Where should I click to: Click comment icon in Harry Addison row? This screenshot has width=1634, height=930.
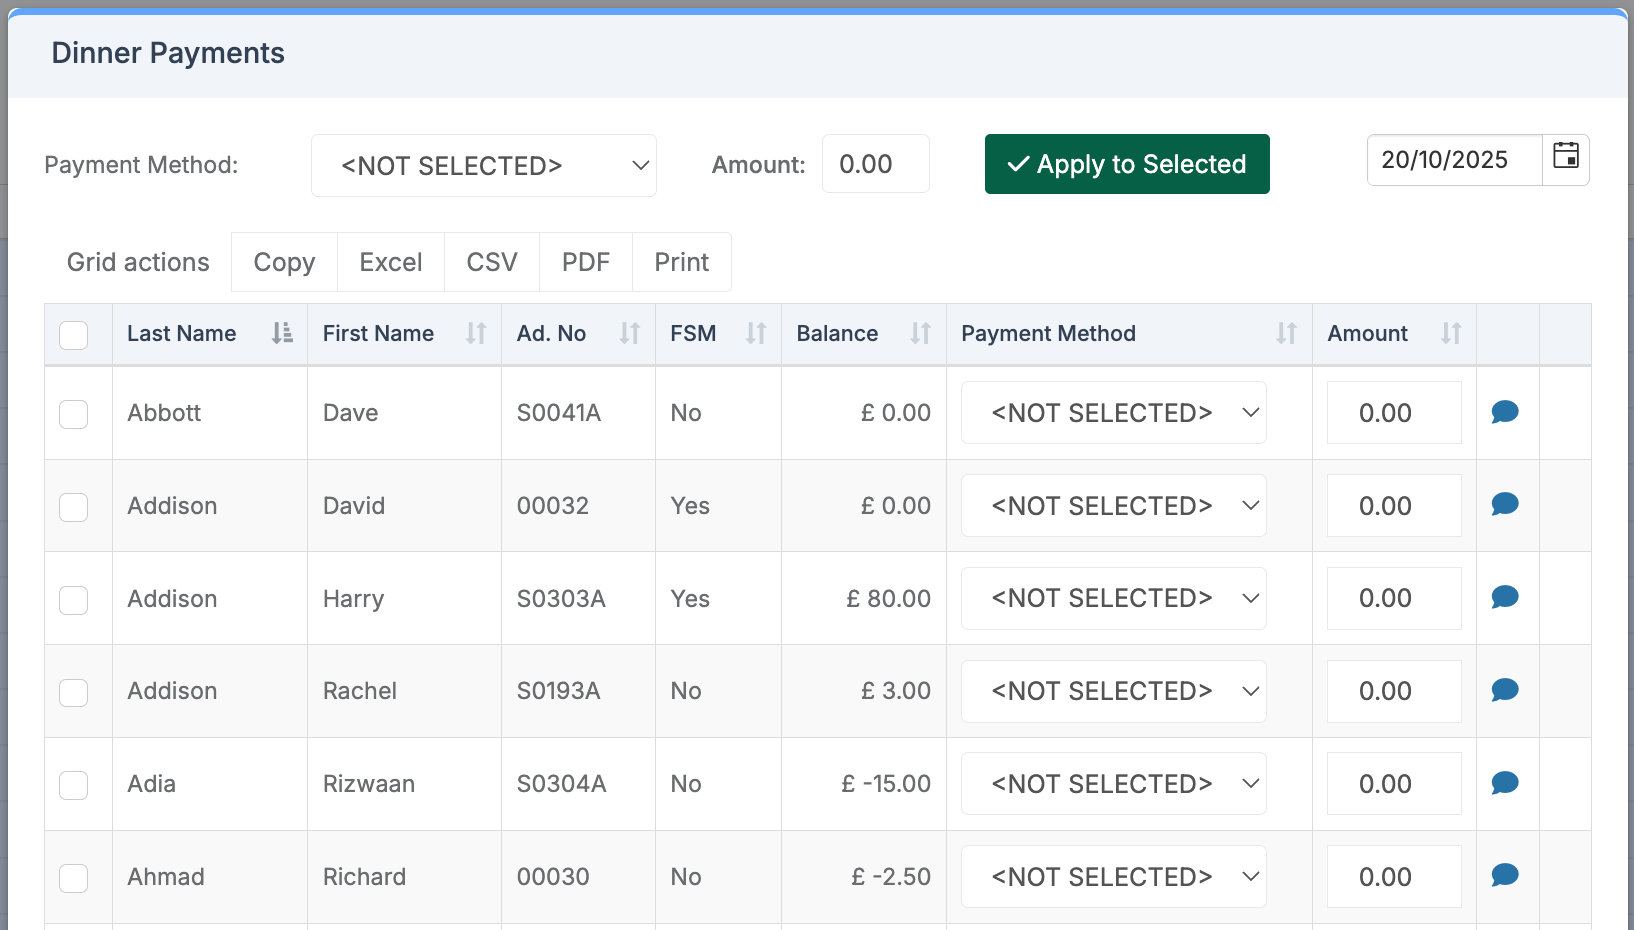(x=1505, y=598)
